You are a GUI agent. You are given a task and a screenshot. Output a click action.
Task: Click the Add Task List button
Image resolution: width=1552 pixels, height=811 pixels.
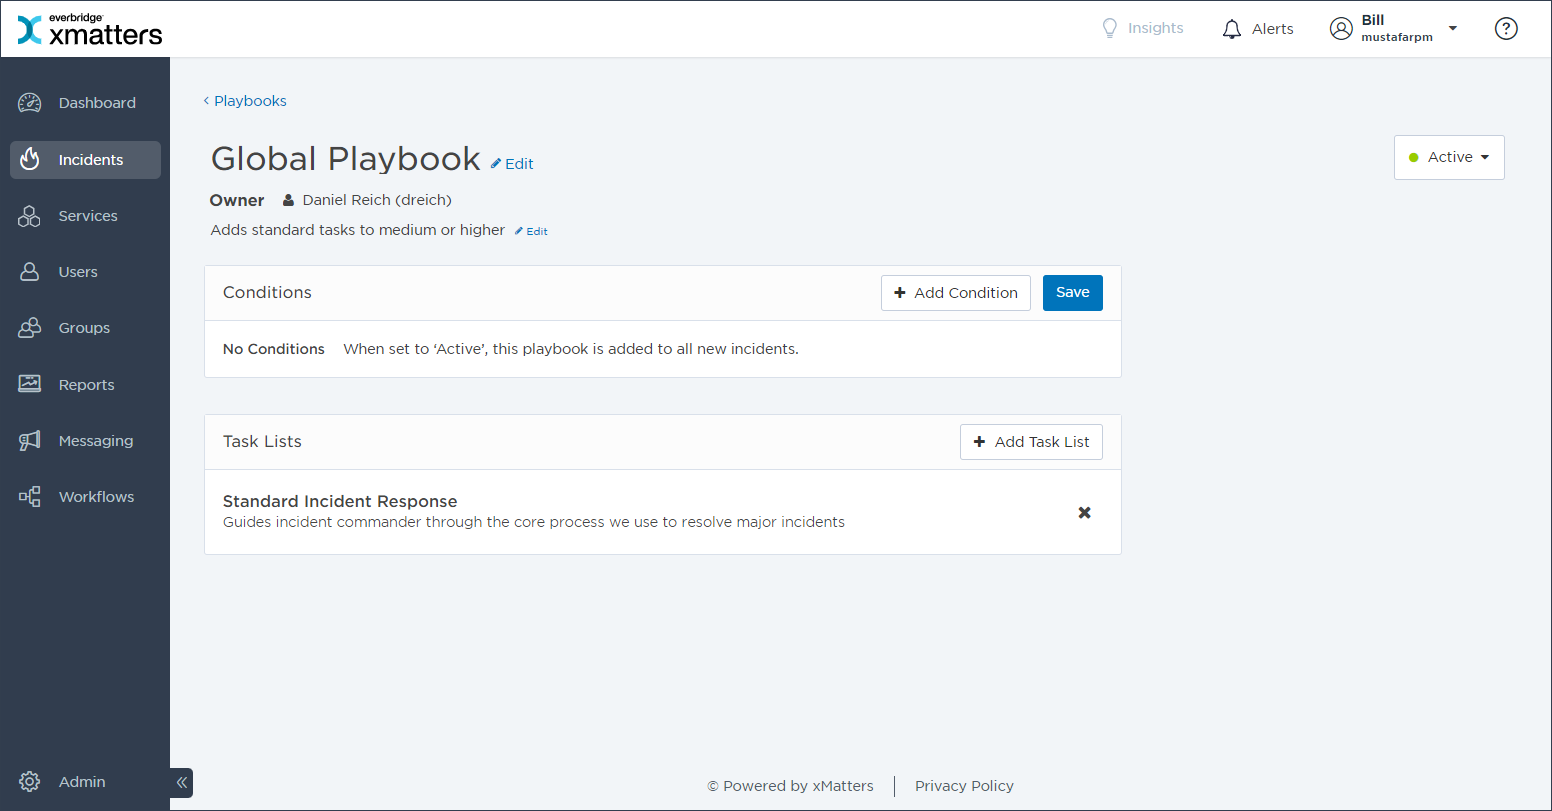point(1031,442)
